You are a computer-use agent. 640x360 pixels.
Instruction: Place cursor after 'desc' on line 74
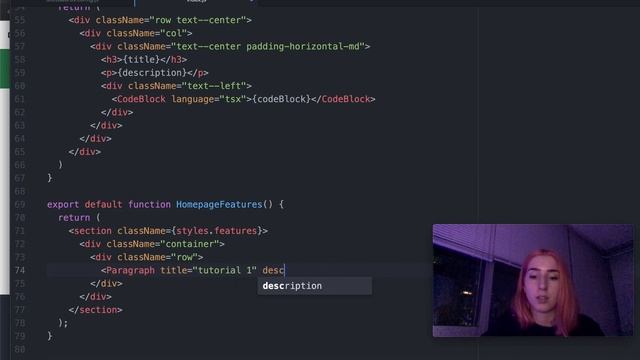[x=284, y=270]
